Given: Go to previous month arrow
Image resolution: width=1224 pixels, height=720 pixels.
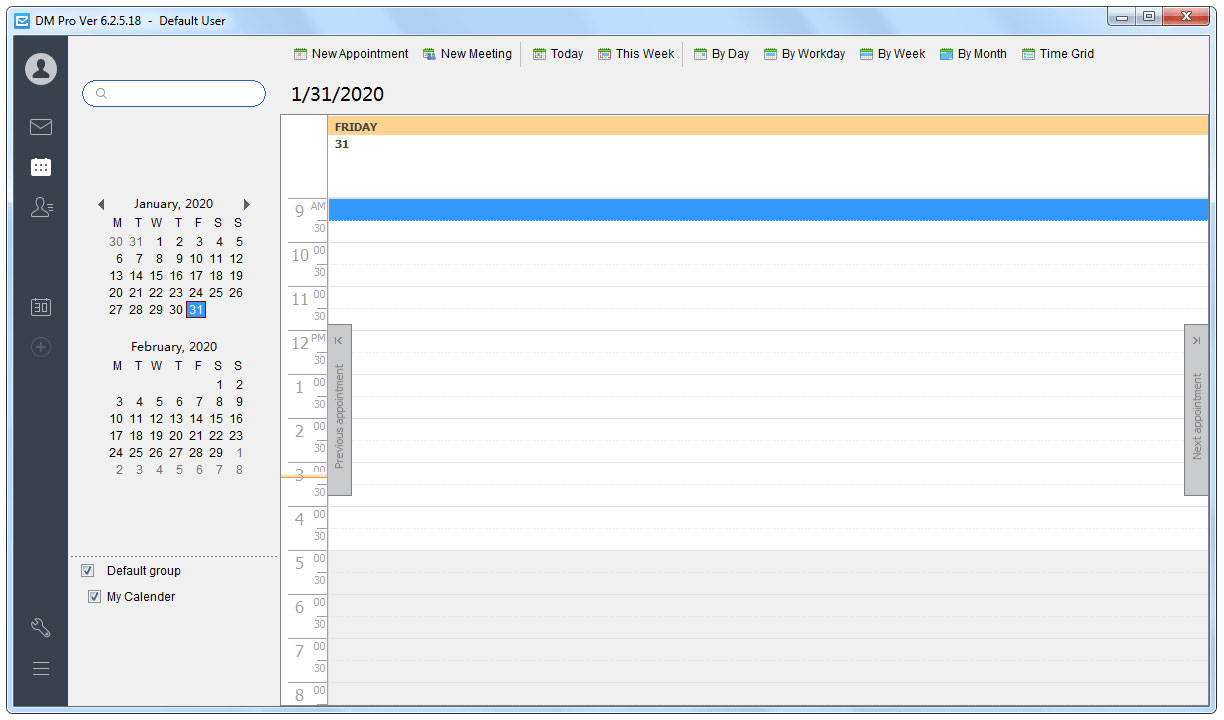Looking at the screenshot, I should pyautogui.click(x=101, y=204).
